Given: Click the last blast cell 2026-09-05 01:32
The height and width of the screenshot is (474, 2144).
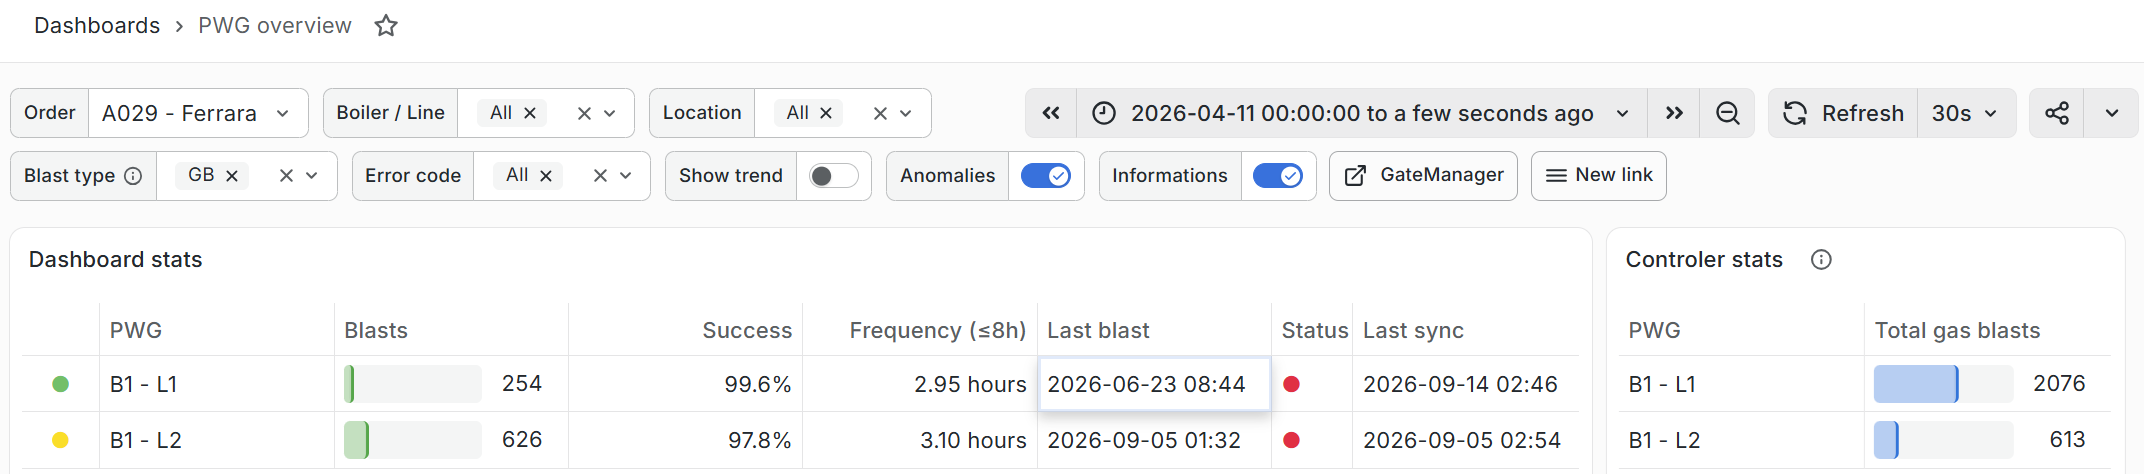Looking at the screenshot, I should point(1154,440).
